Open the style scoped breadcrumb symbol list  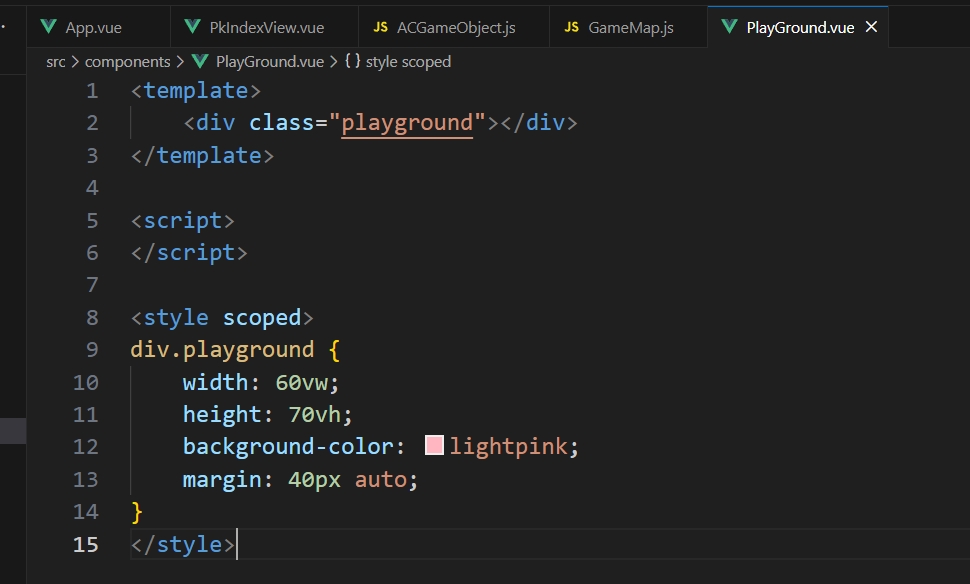click(x=408, y=62)
